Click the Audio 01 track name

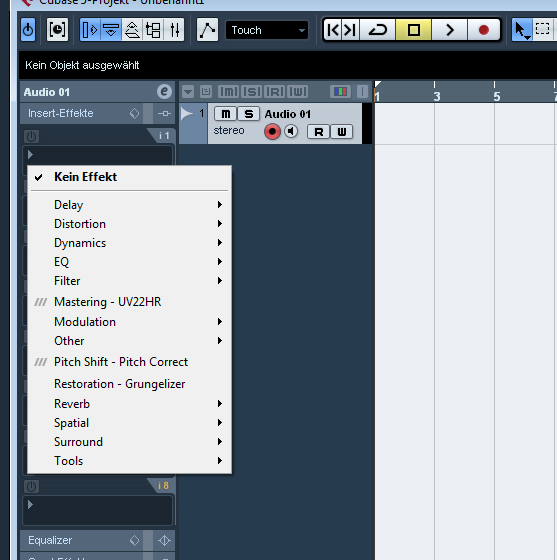[288, 114]
